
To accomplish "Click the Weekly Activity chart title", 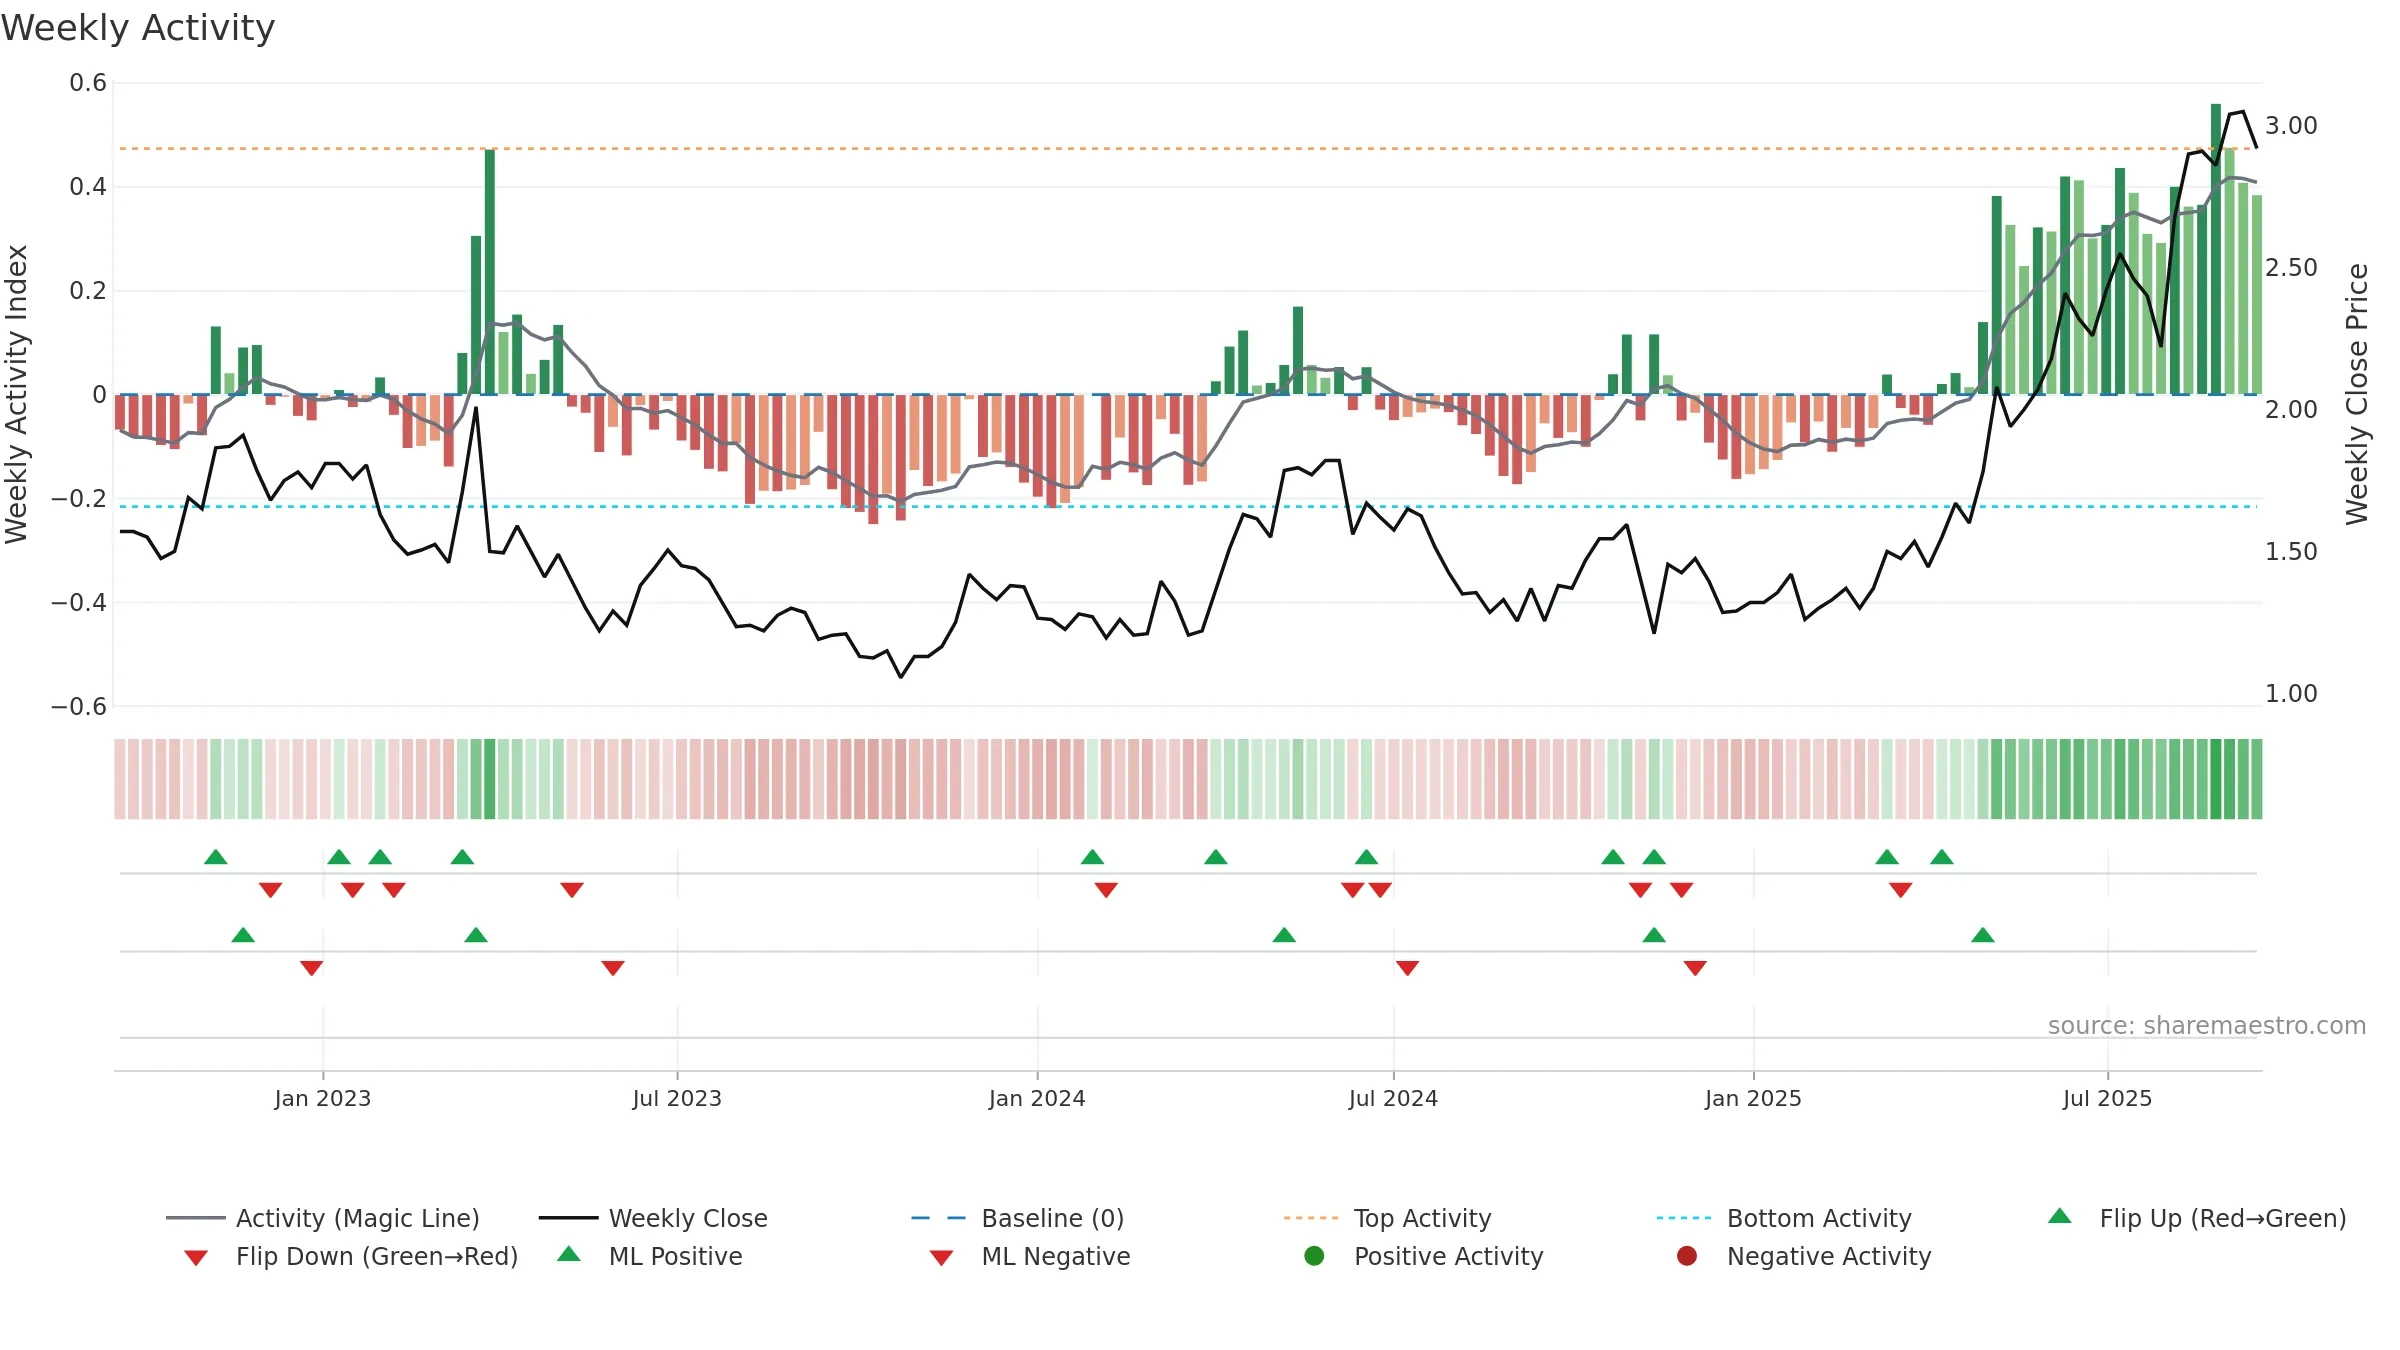I will (x=138, y=28).
